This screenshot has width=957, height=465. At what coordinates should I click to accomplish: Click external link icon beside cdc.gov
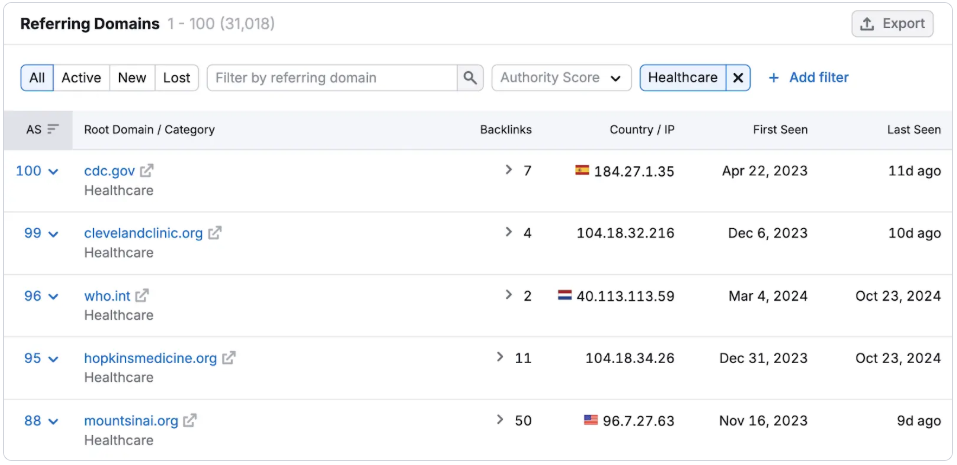(146, 171)
